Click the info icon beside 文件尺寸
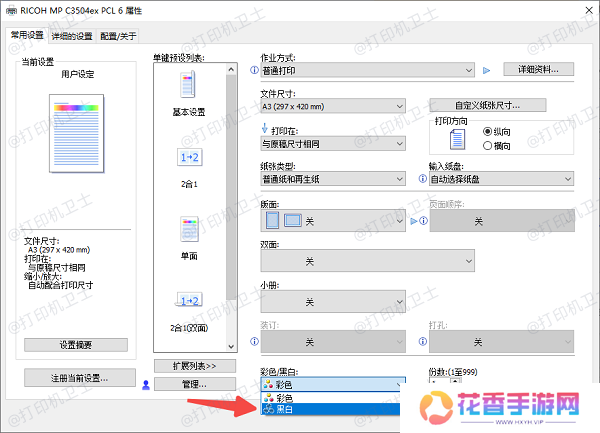The width and height of the screenshot is (600, 433). [x=253, y=105]
